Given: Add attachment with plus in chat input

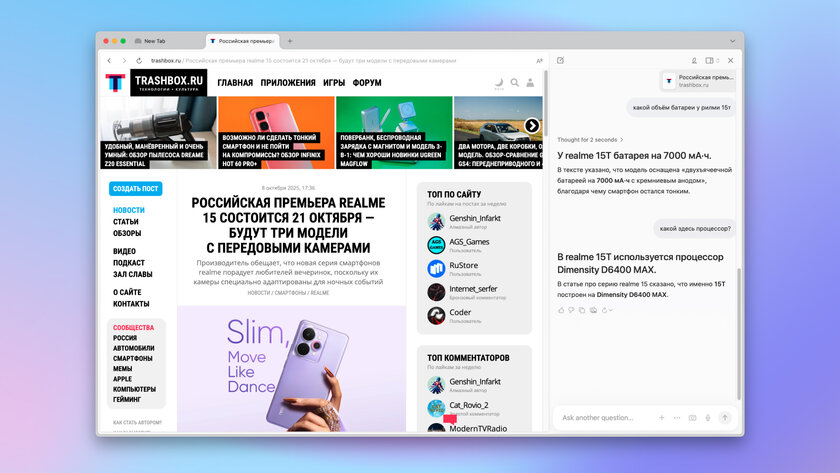Looking at the screenshot, I should pyautogui.click(x=662, y=417).
